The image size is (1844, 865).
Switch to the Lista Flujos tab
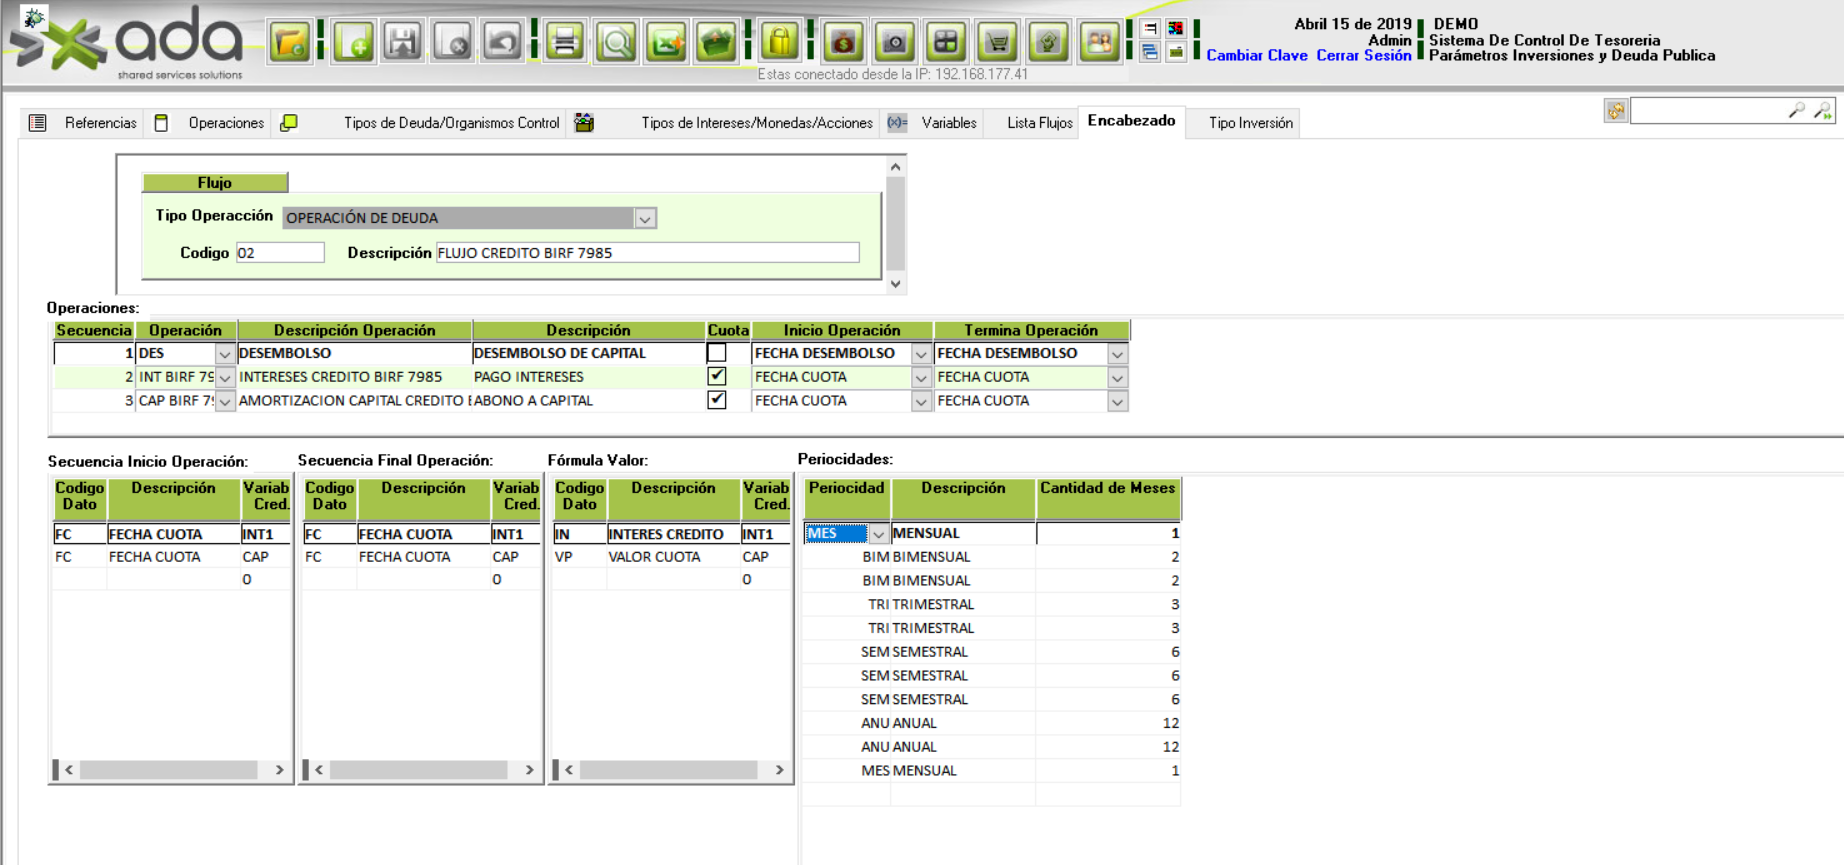point(1039,123)
